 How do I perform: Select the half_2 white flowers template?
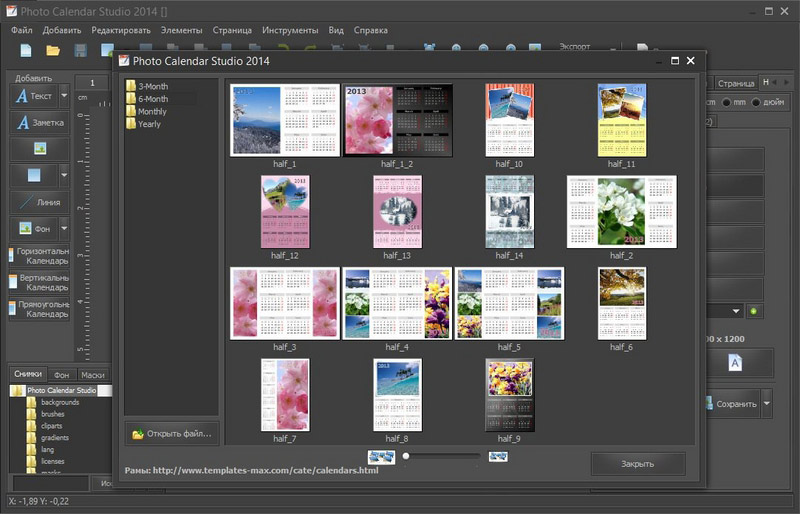pos(621,212)
